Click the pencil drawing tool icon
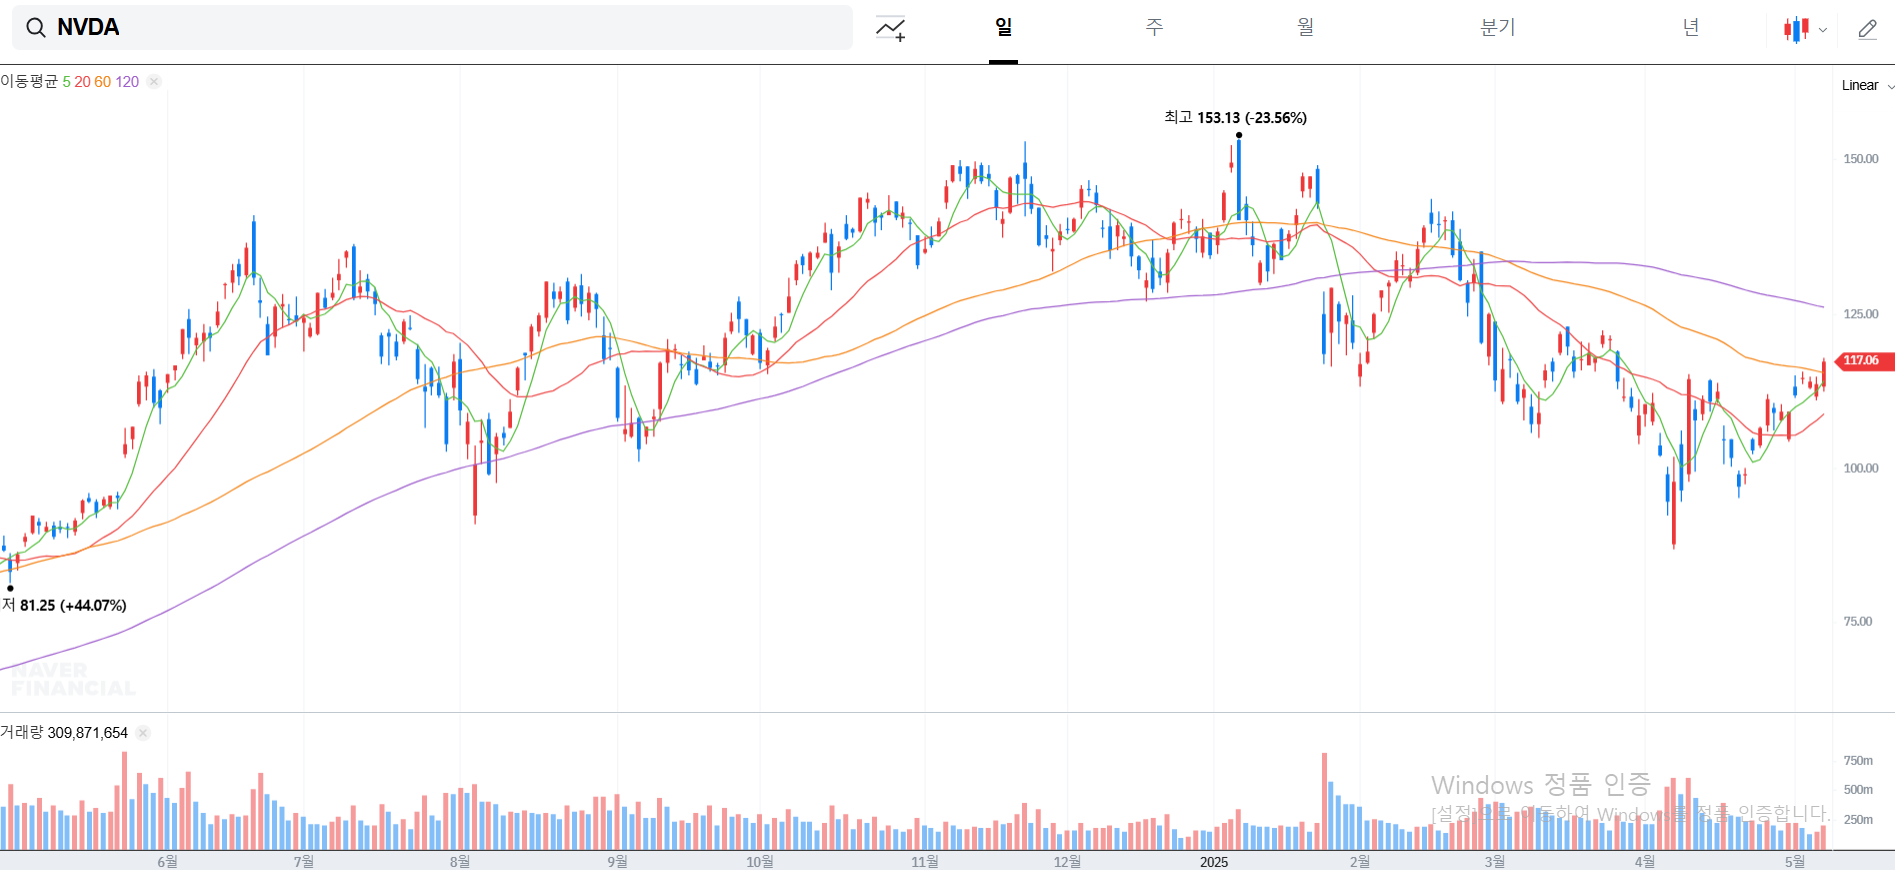 1867,29
